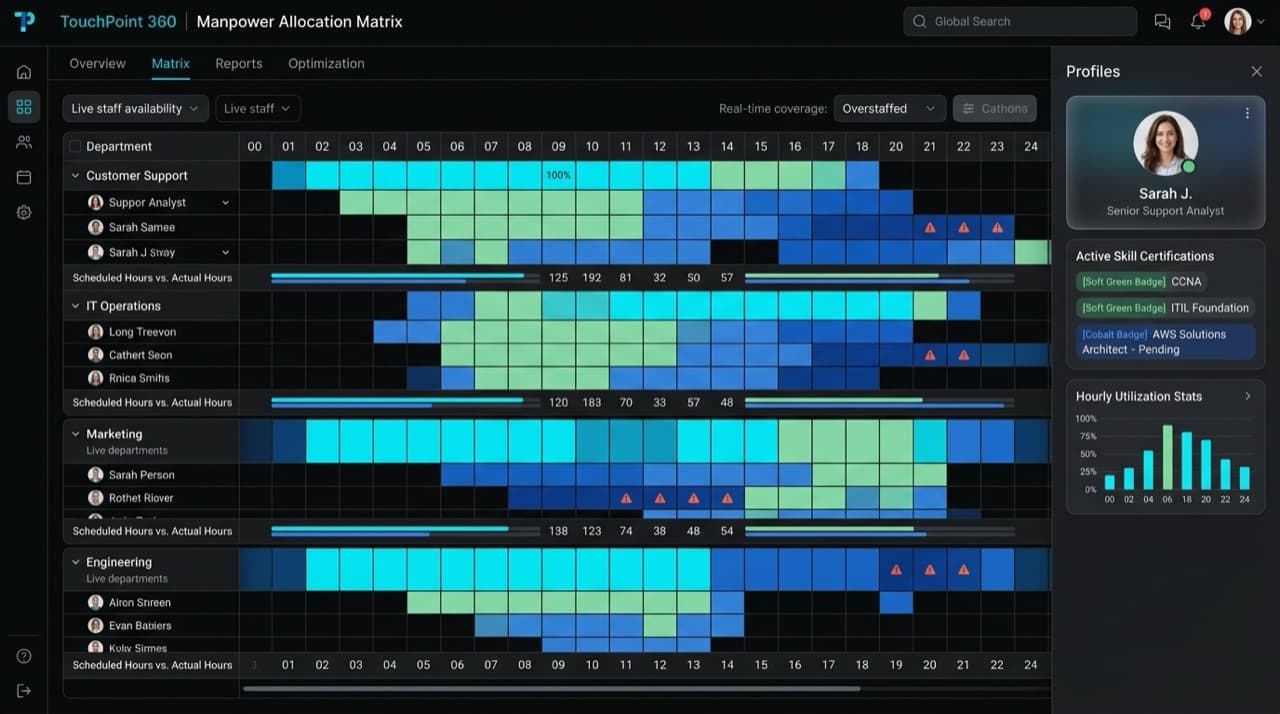Open the notifications bell
This screenshot has width=1280, height=714.
click(1198, 21)
